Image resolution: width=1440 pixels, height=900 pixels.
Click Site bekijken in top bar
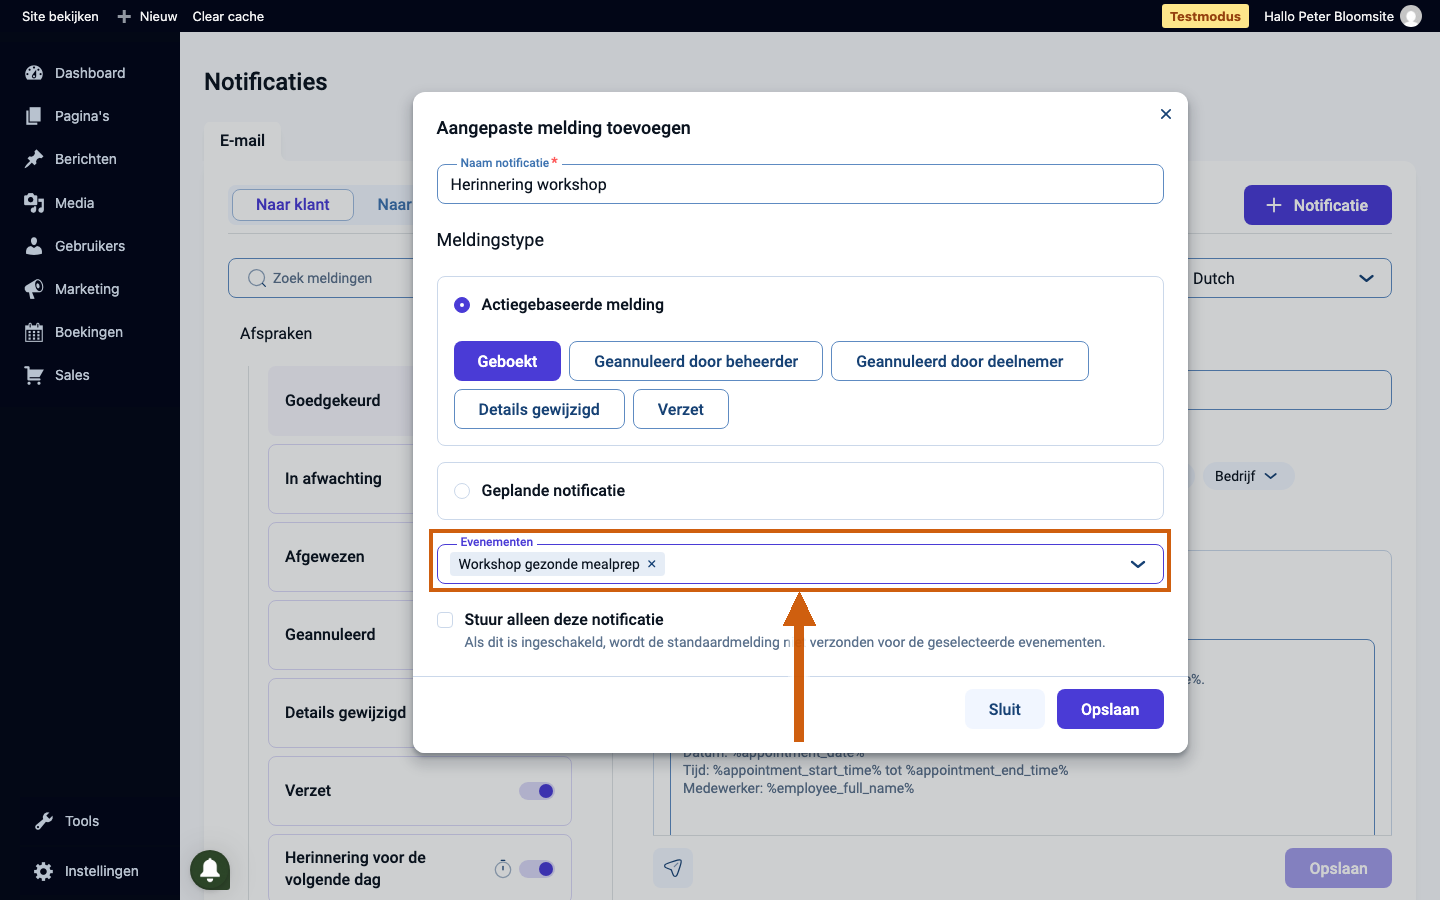click(x=60, y=16)
